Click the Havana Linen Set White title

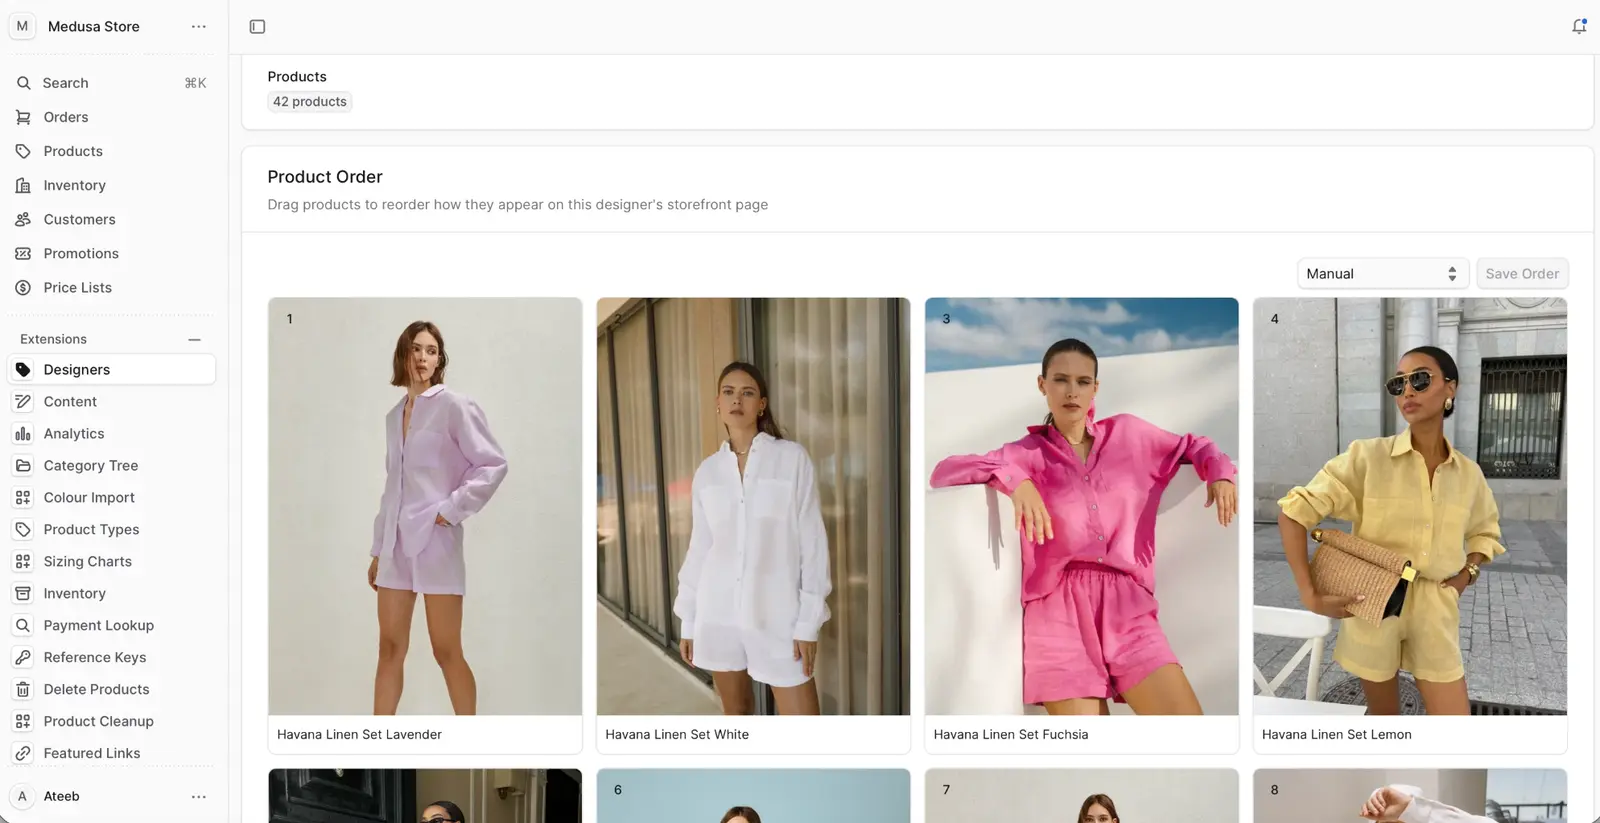click(x=677, y=734)
